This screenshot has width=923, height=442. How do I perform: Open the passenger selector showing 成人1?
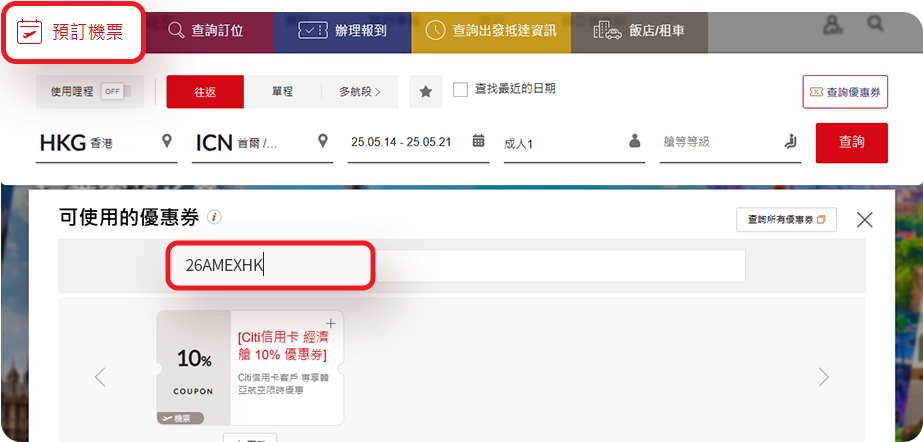click(570, 143)
